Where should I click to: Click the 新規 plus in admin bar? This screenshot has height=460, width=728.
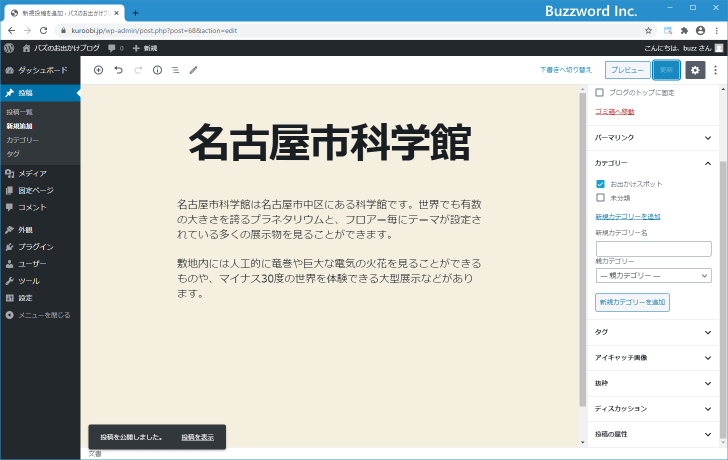pos(145,48)
